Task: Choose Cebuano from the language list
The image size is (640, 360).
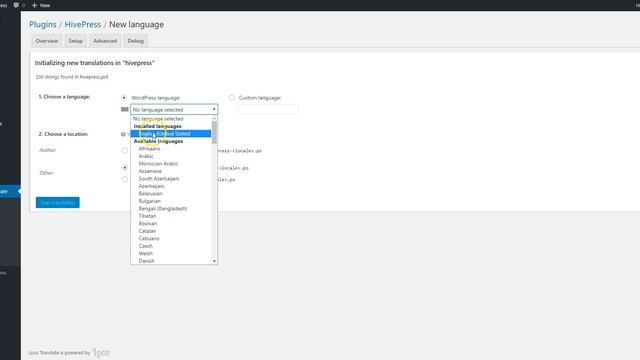Action: (x=171, y=238)
